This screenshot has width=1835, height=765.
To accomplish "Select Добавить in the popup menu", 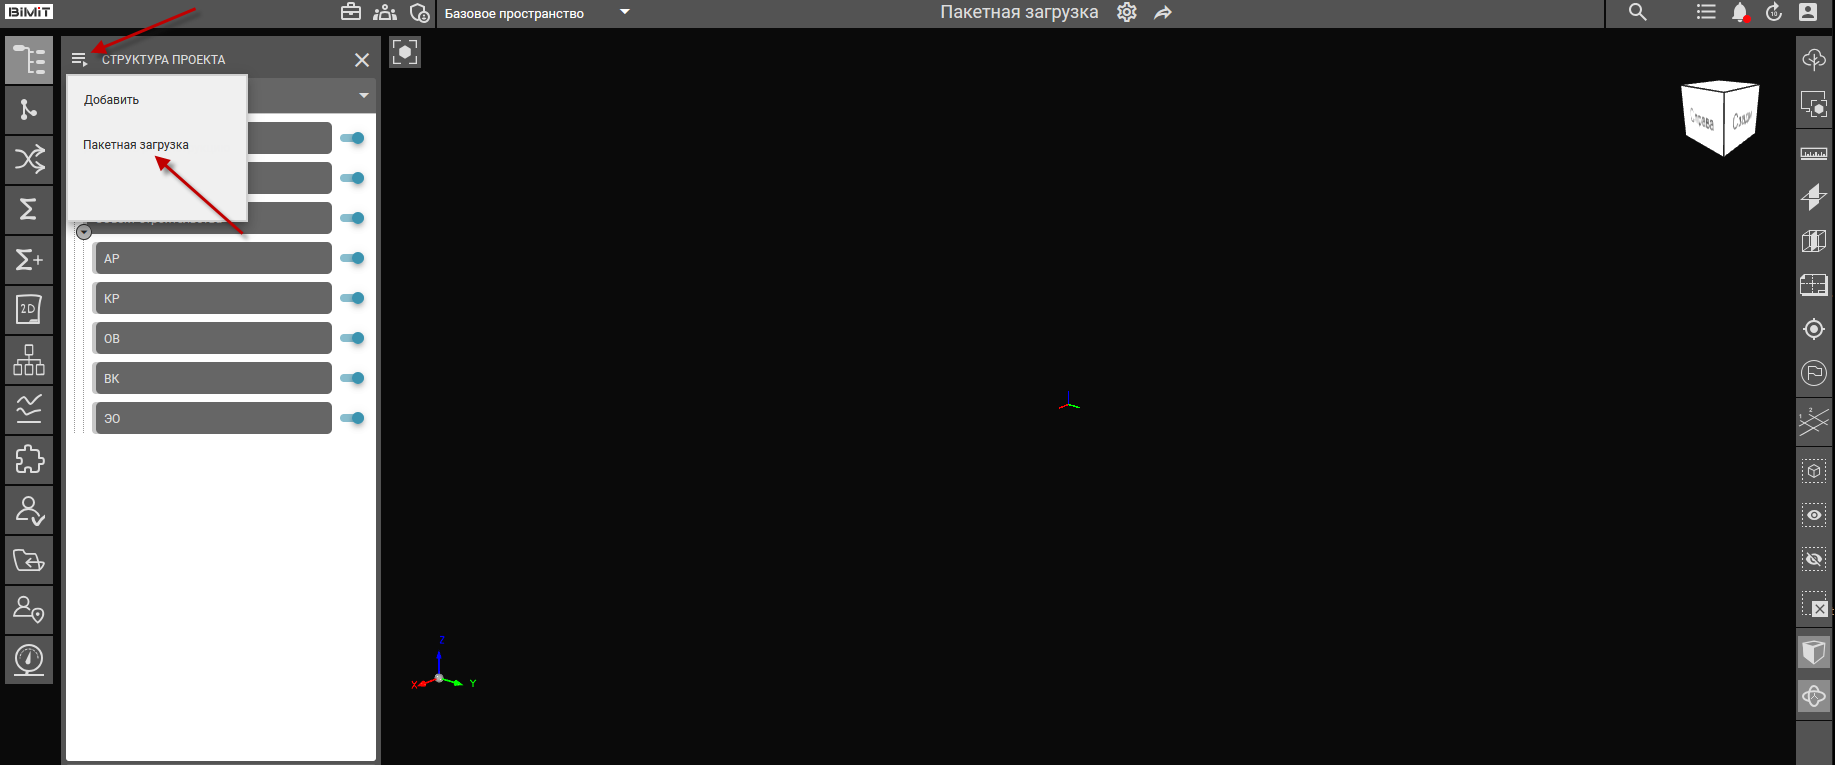I will (x=112, y=100).
